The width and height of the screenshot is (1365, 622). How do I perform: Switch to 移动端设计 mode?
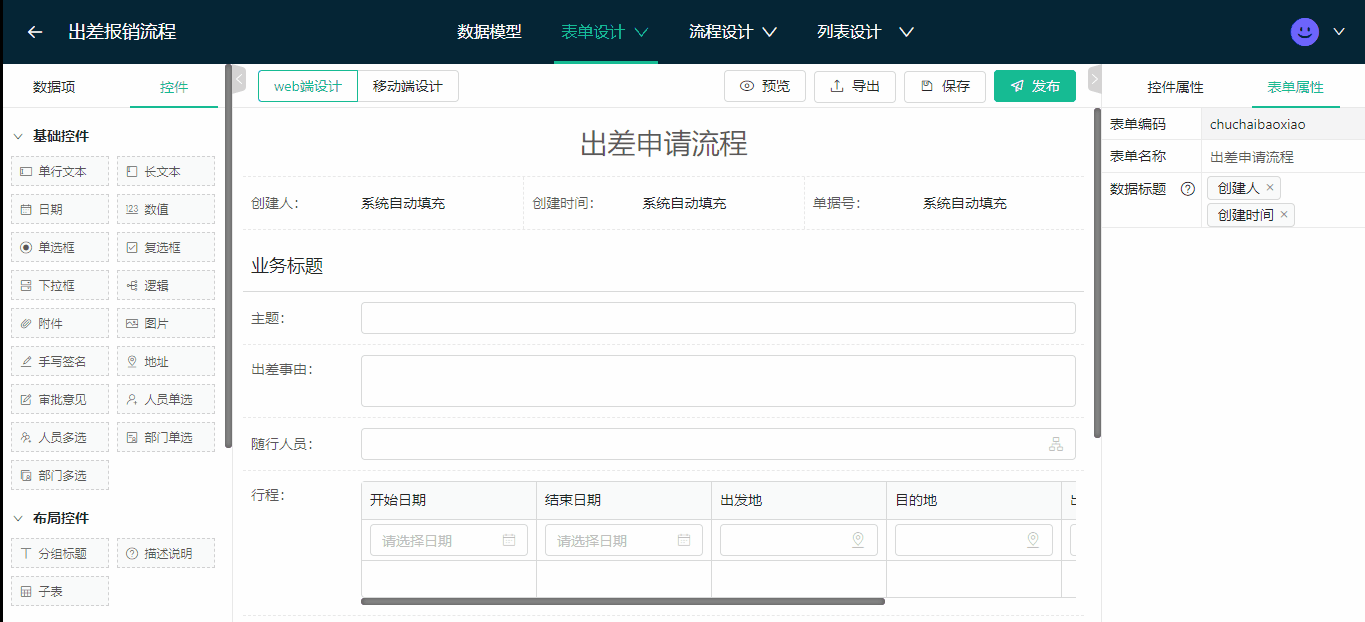click(408, 86)
